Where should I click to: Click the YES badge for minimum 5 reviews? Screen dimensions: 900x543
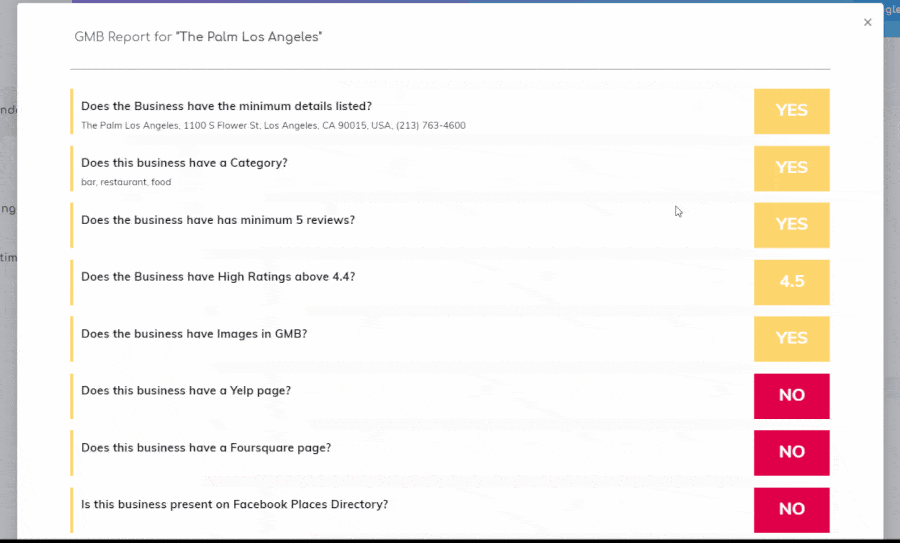tap(791, 225)
